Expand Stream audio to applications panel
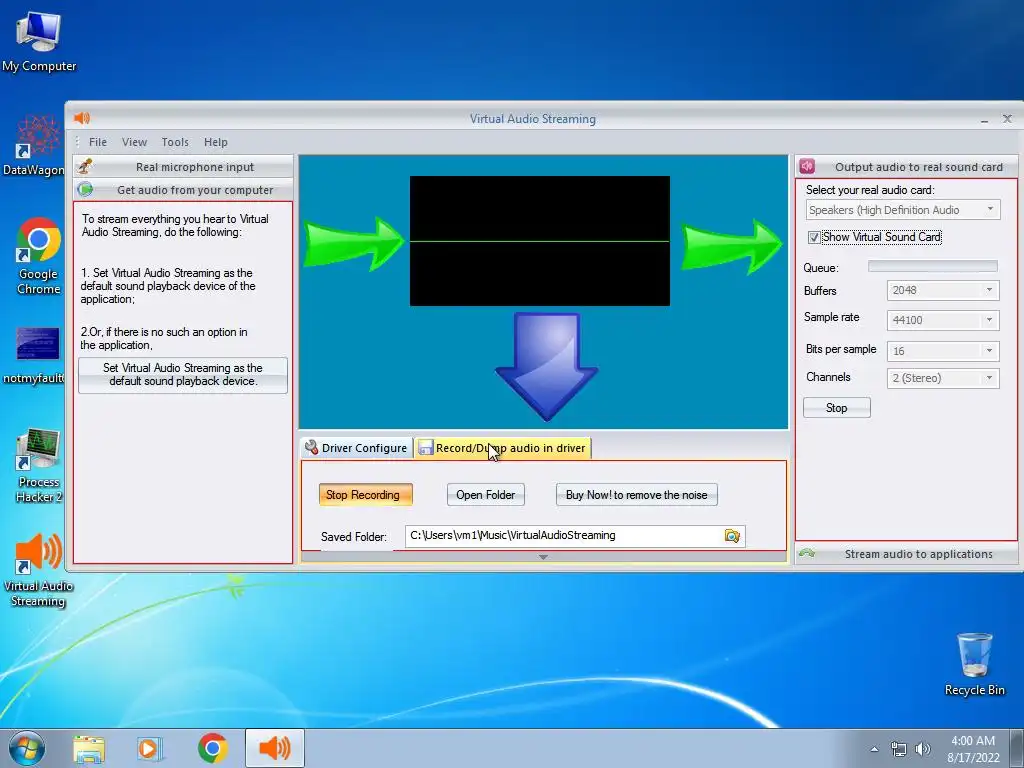The height and width of the screenshot is (768, 1024). [906, 554]
